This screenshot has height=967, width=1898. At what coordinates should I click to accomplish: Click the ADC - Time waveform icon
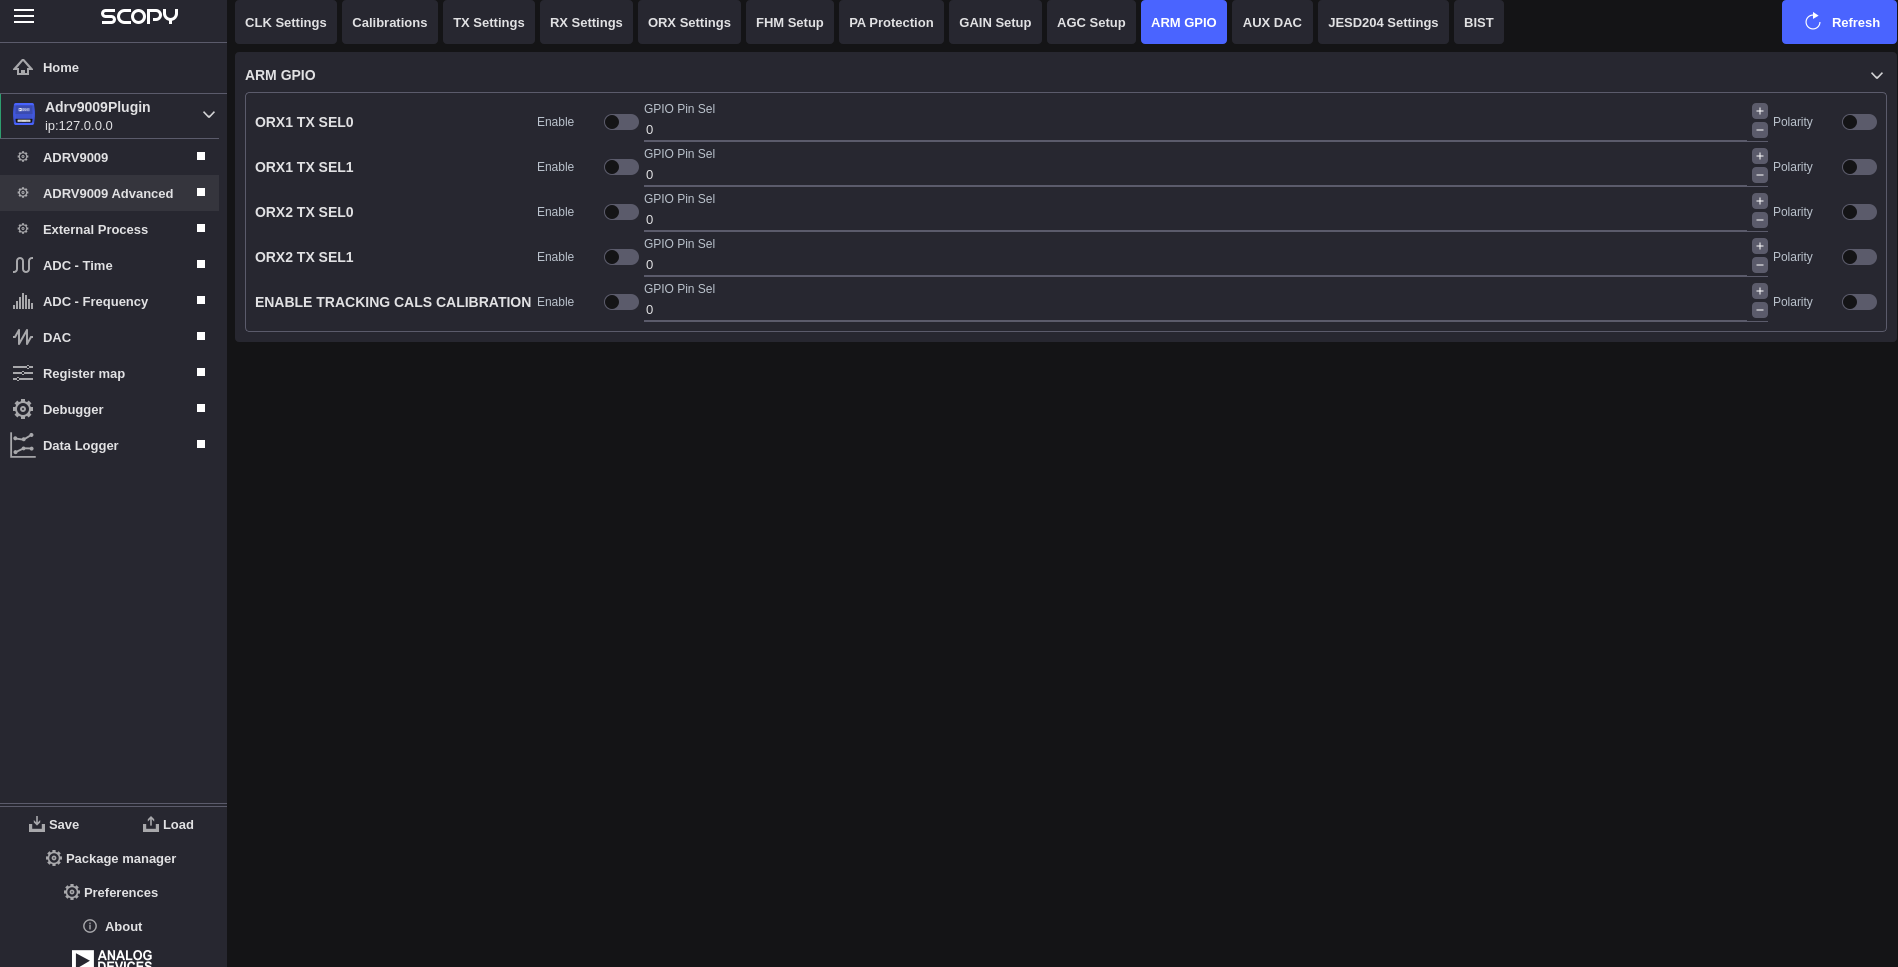[23, 265]
